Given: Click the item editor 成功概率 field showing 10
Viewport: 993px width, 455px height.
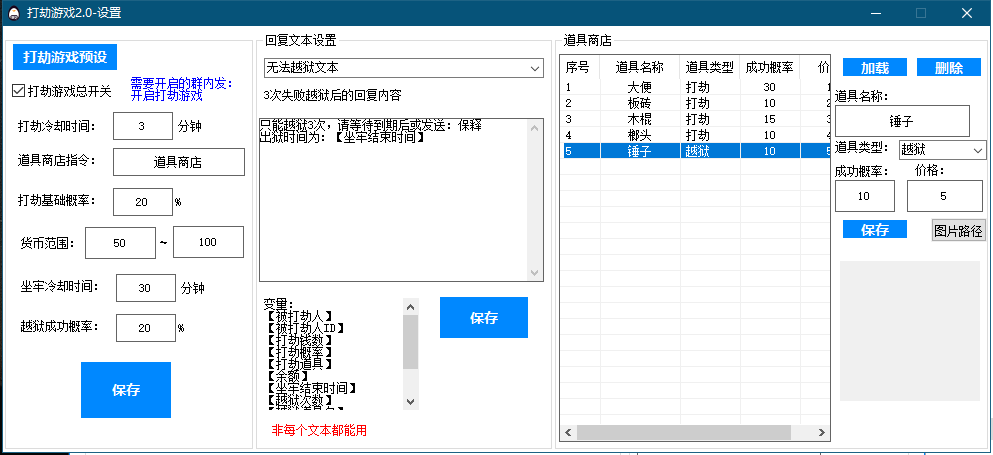Looking at the screenshot, I should tap(864, 196).
